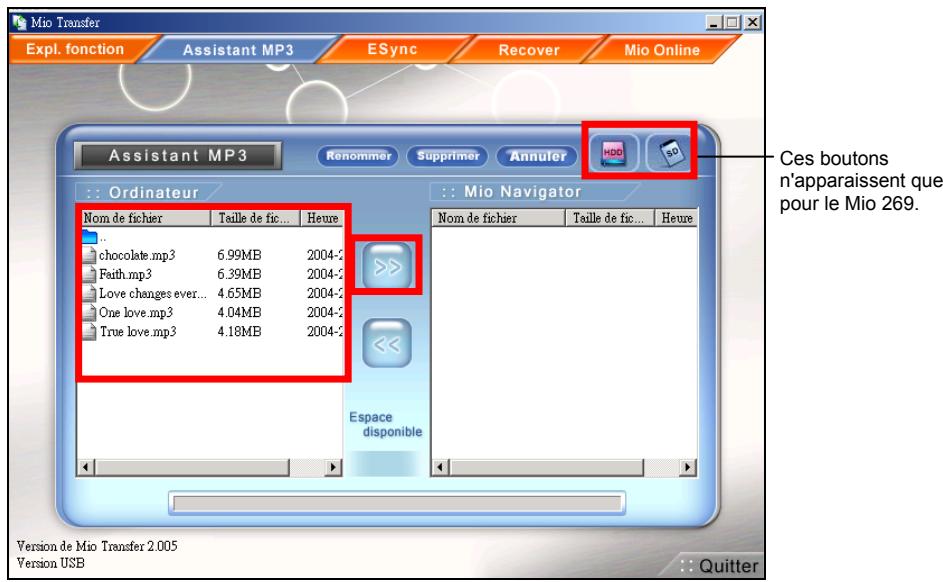
Task: Switch to the Assistant MP3 tab
Action: 238,50
